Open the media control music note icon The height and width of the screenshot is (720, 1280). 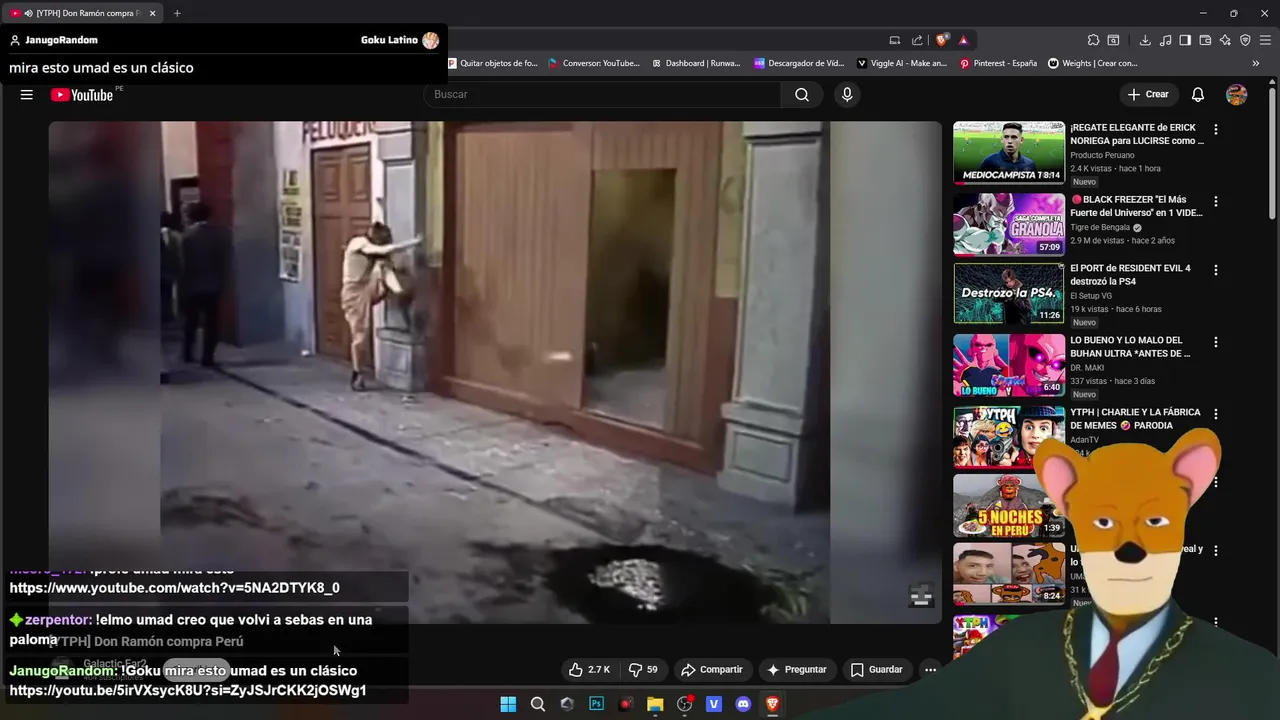pos(1165,40)
